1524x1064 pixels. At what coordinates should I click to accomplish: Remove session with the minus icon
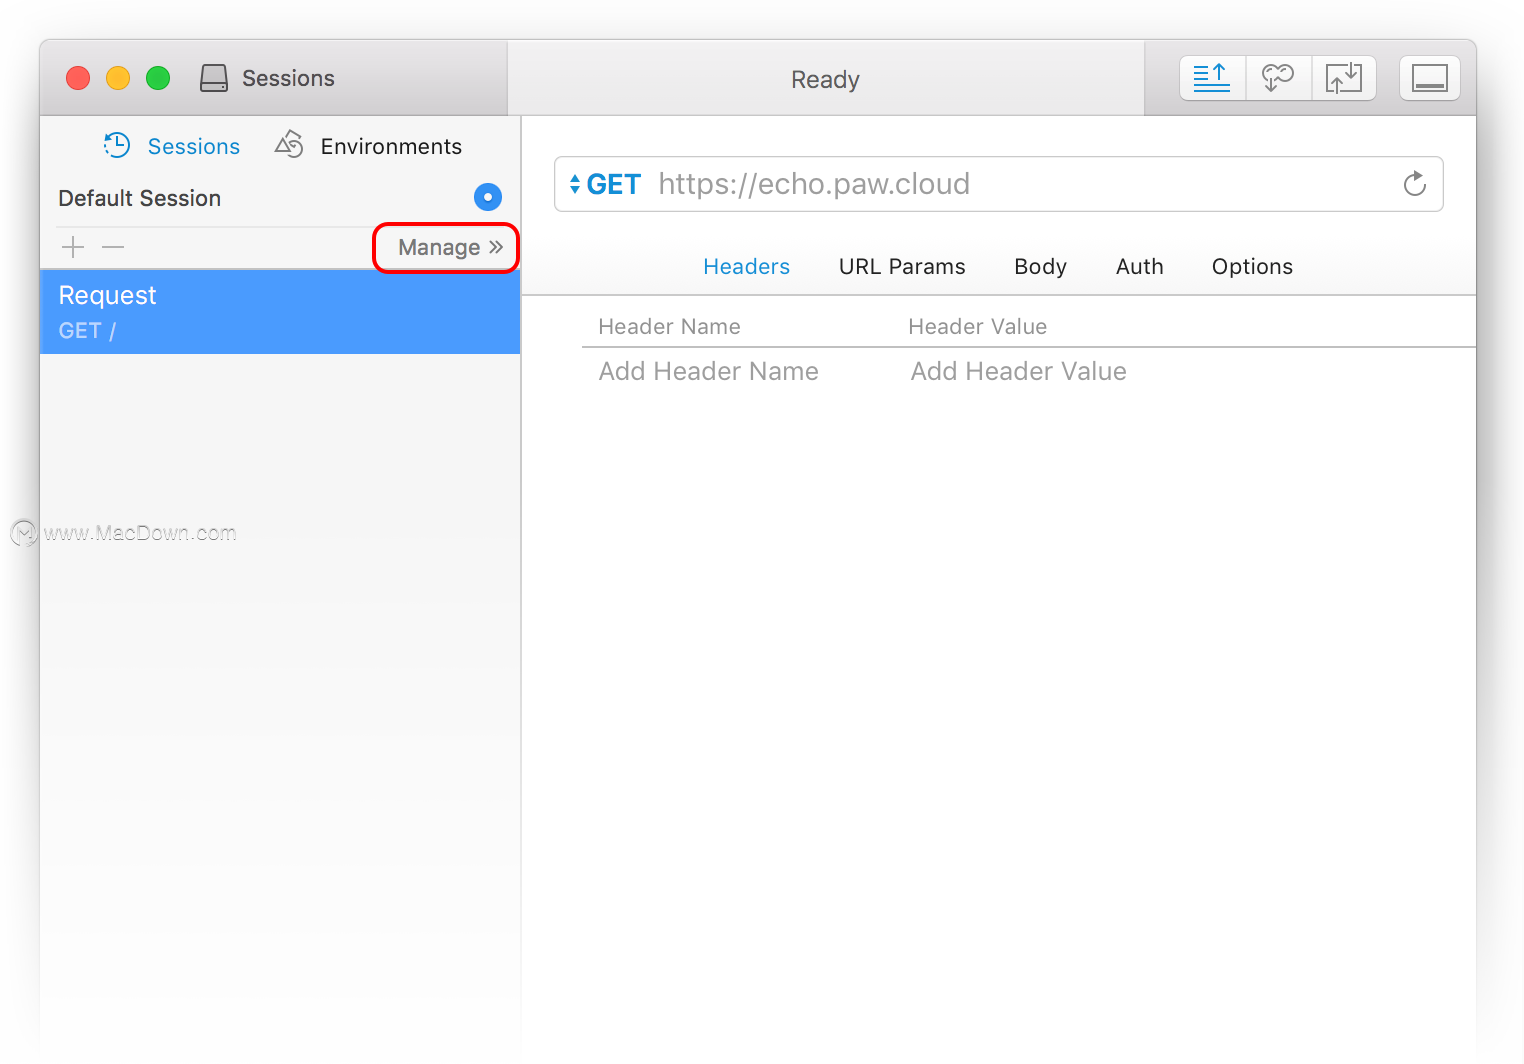(x=113, y=247)
